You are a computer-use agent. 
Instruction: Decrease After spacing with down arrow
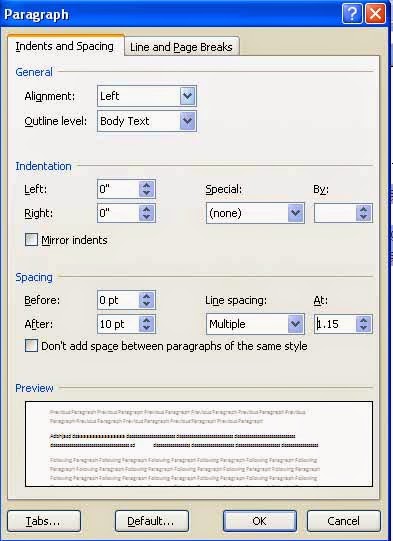click(x=147, y=328)
